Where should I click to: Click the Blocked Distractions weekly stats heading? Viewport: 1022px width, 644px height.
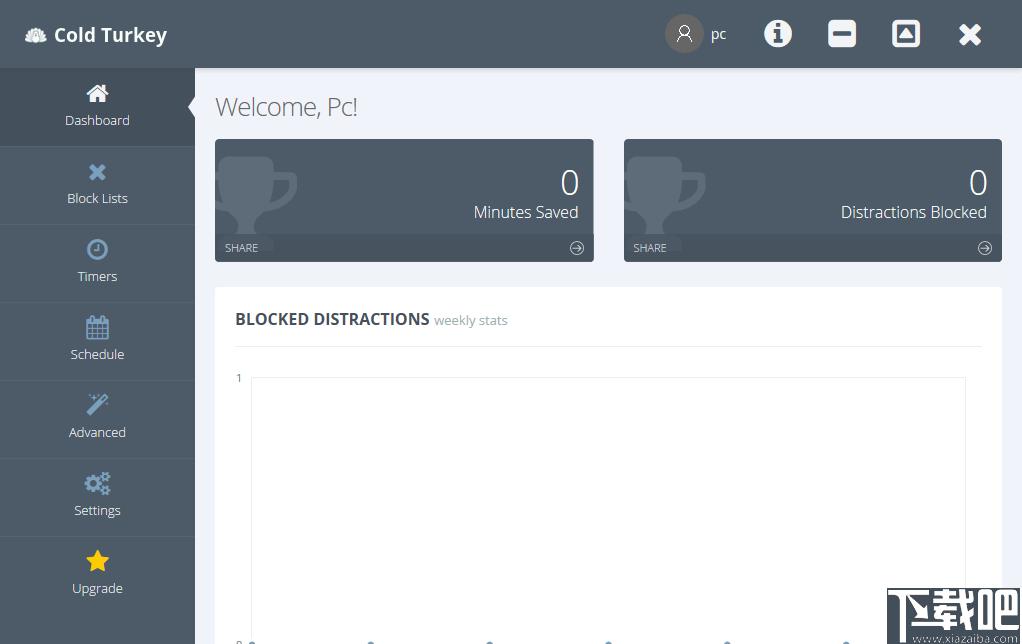tap(372, 319)
